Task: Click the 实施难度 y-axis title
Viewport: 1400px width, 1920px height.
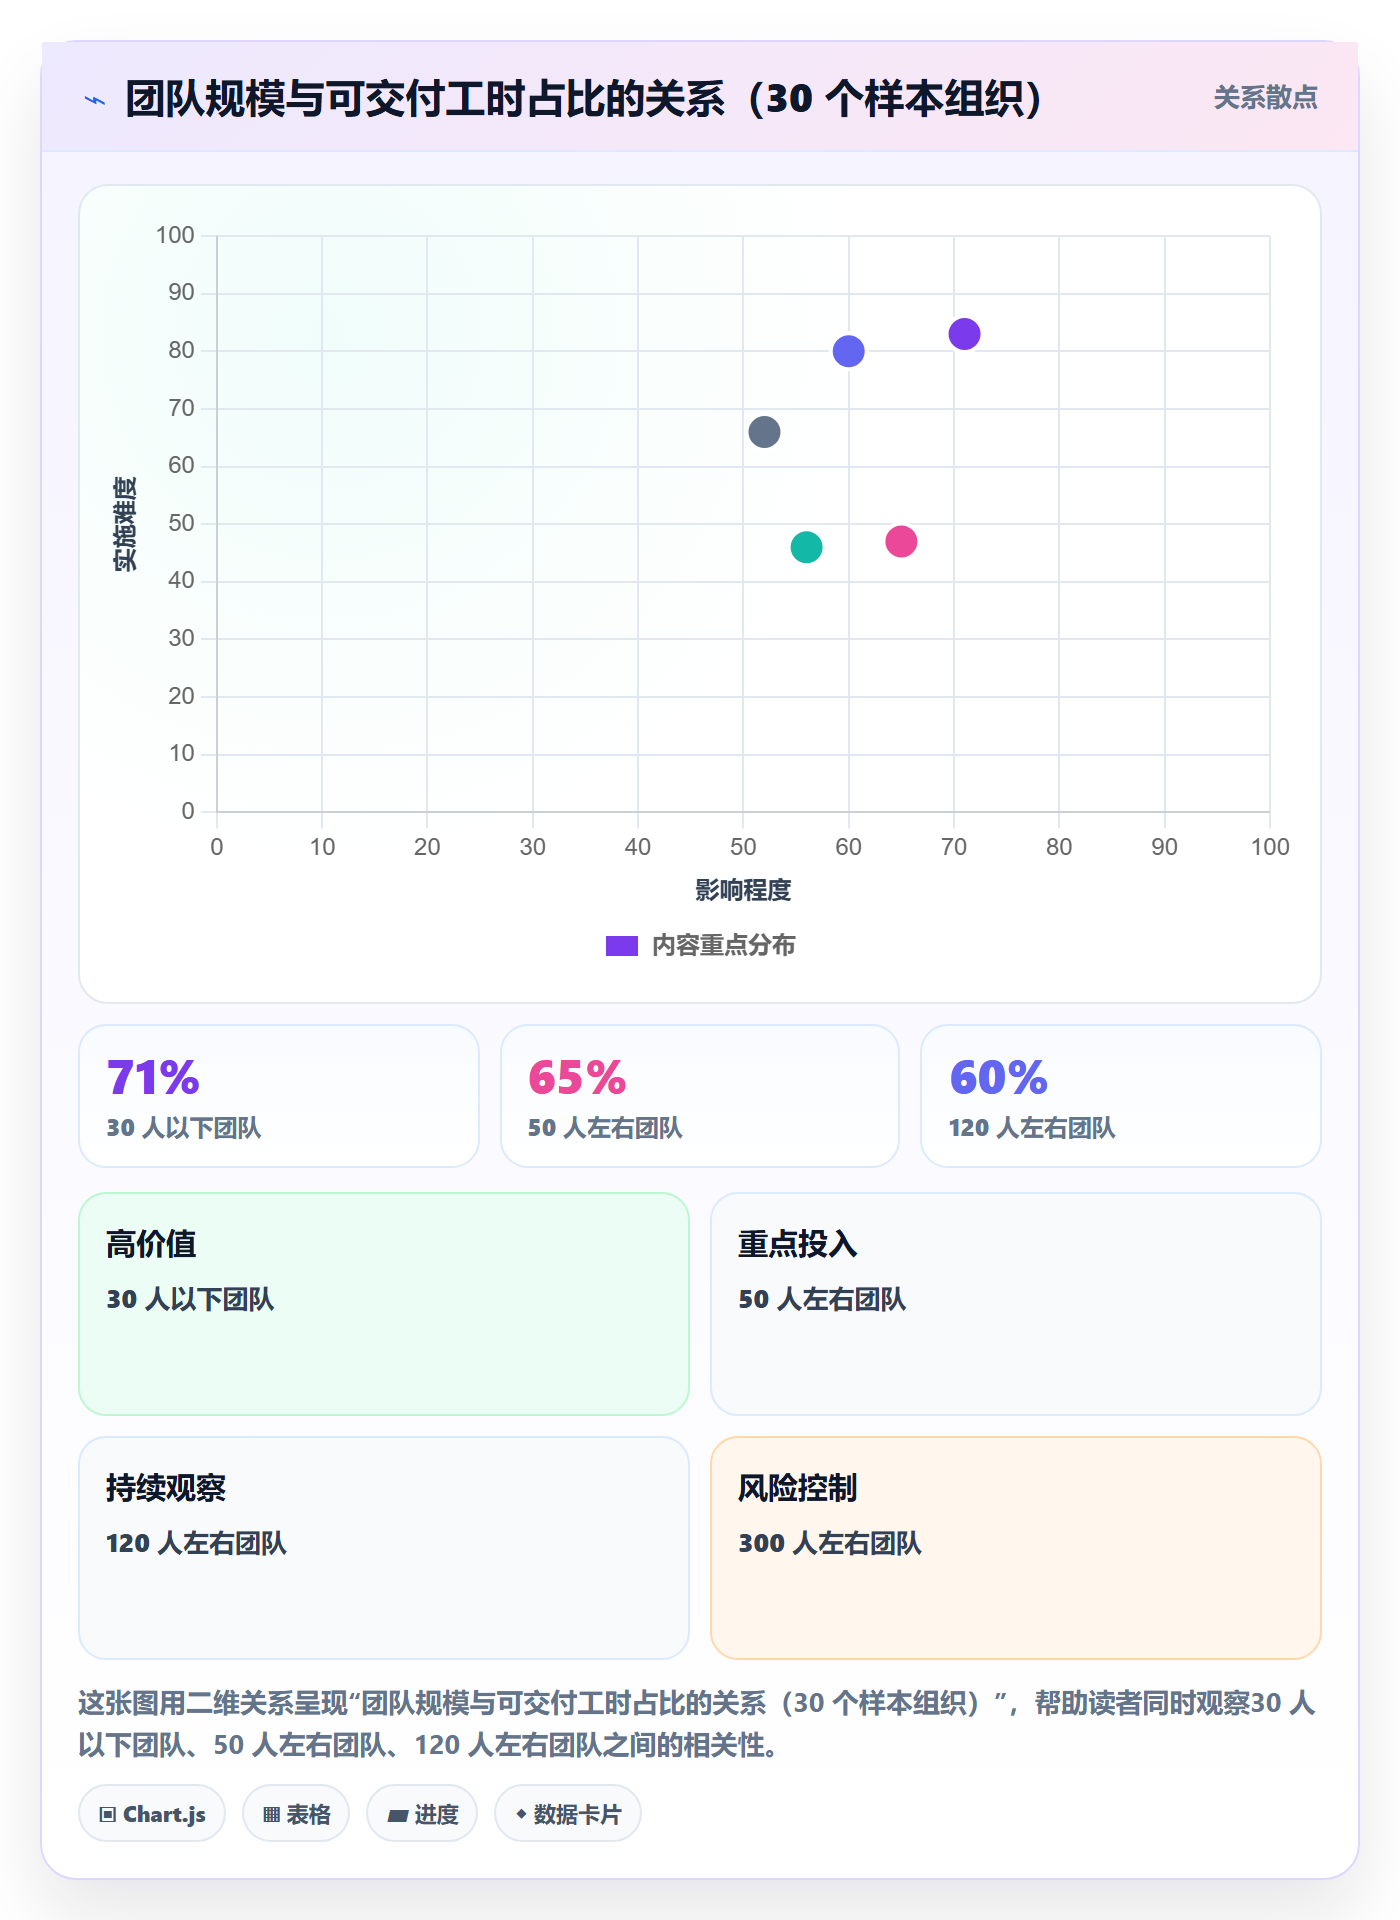Action: tap(125, 524)
